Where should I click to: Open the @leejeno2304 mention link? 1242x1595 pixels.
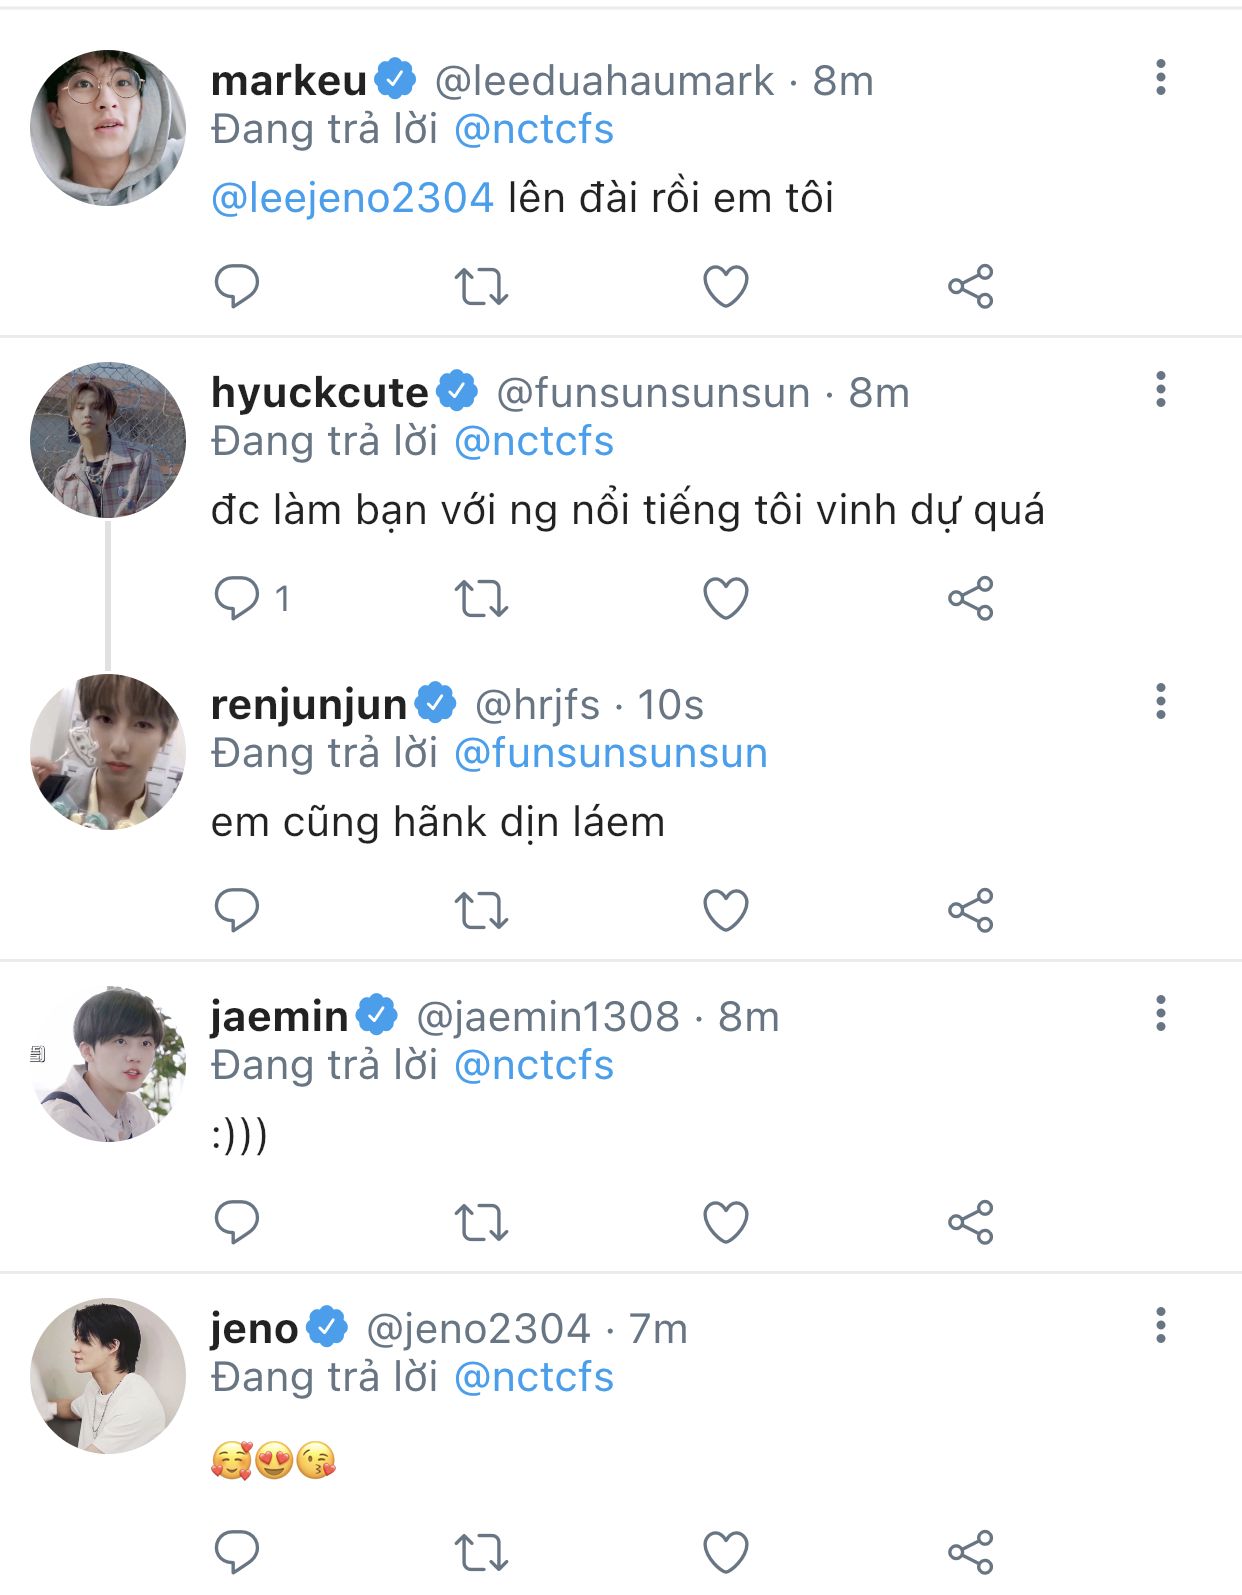pyautogui.click(x=352, y=198)
